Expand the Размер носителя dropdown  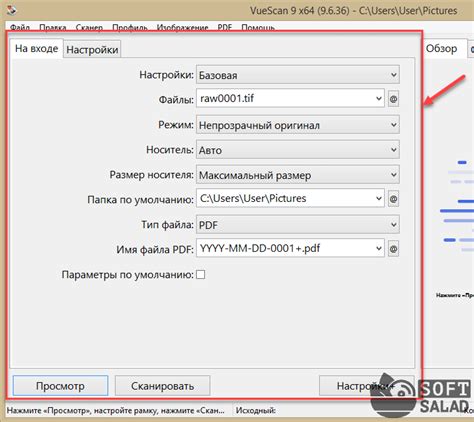(x=298, y=175)
